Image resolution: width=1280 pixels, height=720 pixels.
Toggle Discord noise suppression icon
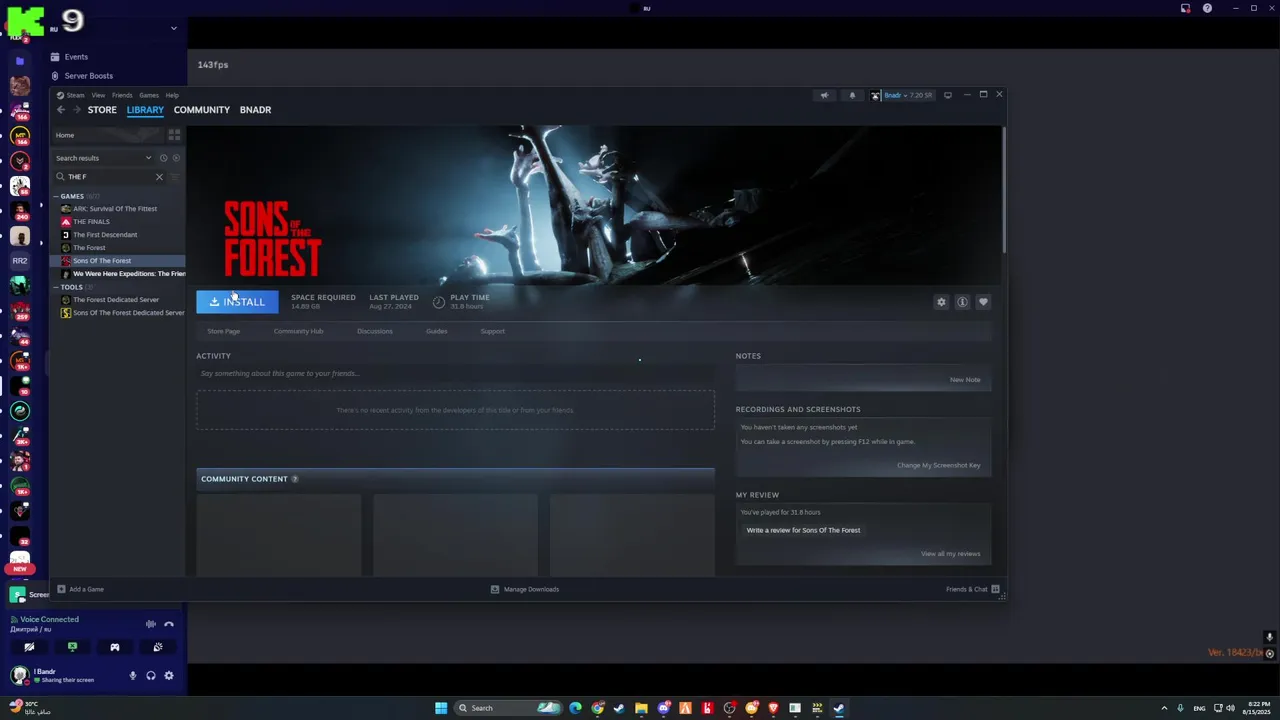[151, 624]
